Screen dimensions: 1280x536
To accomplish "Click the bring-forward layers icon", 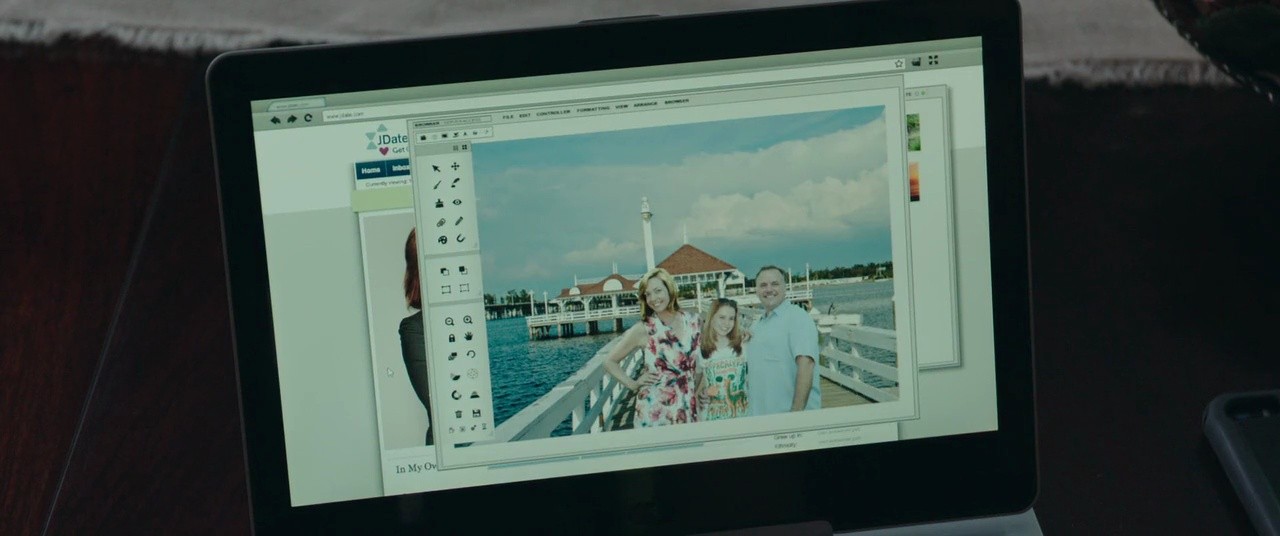I will [463, 270].
